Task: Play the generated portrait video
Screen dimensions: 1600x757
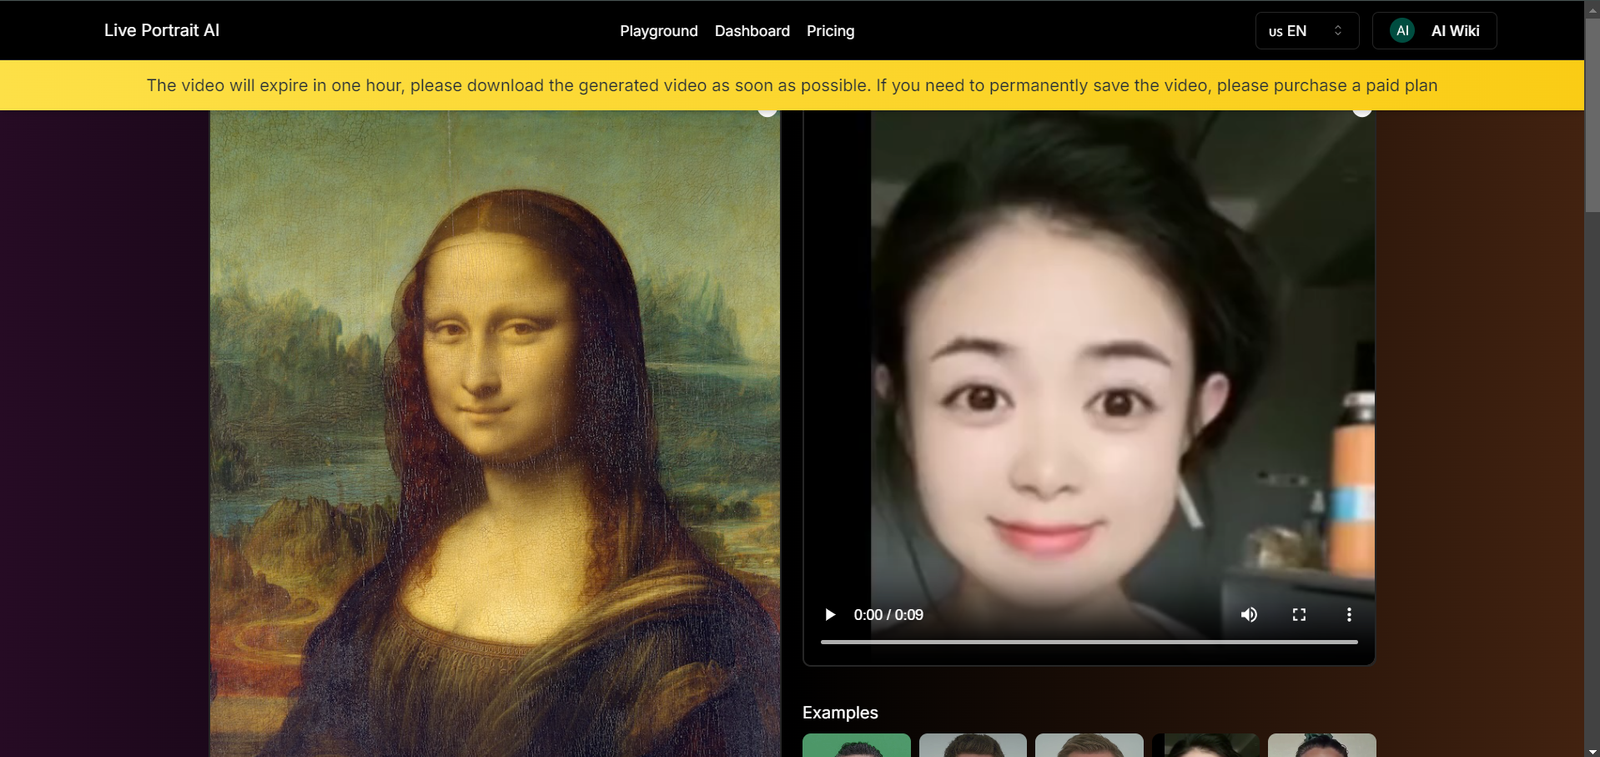Action: [829, 615]
